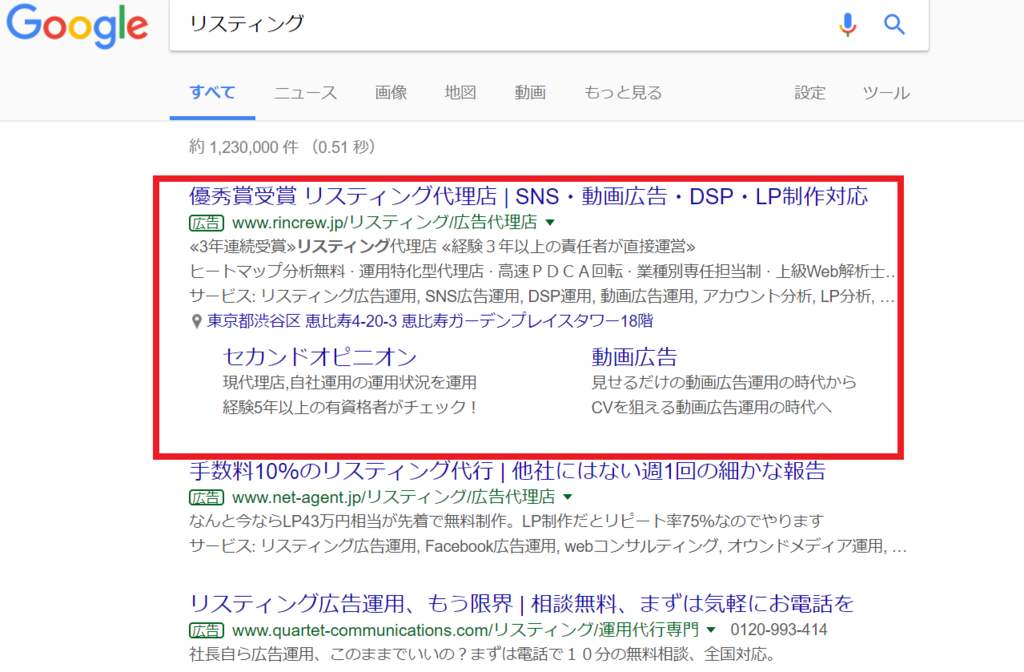Click なんと今ならLP43万円相当 description line
This screenshot has width=1024, height=672.
(x=507, y=521)
